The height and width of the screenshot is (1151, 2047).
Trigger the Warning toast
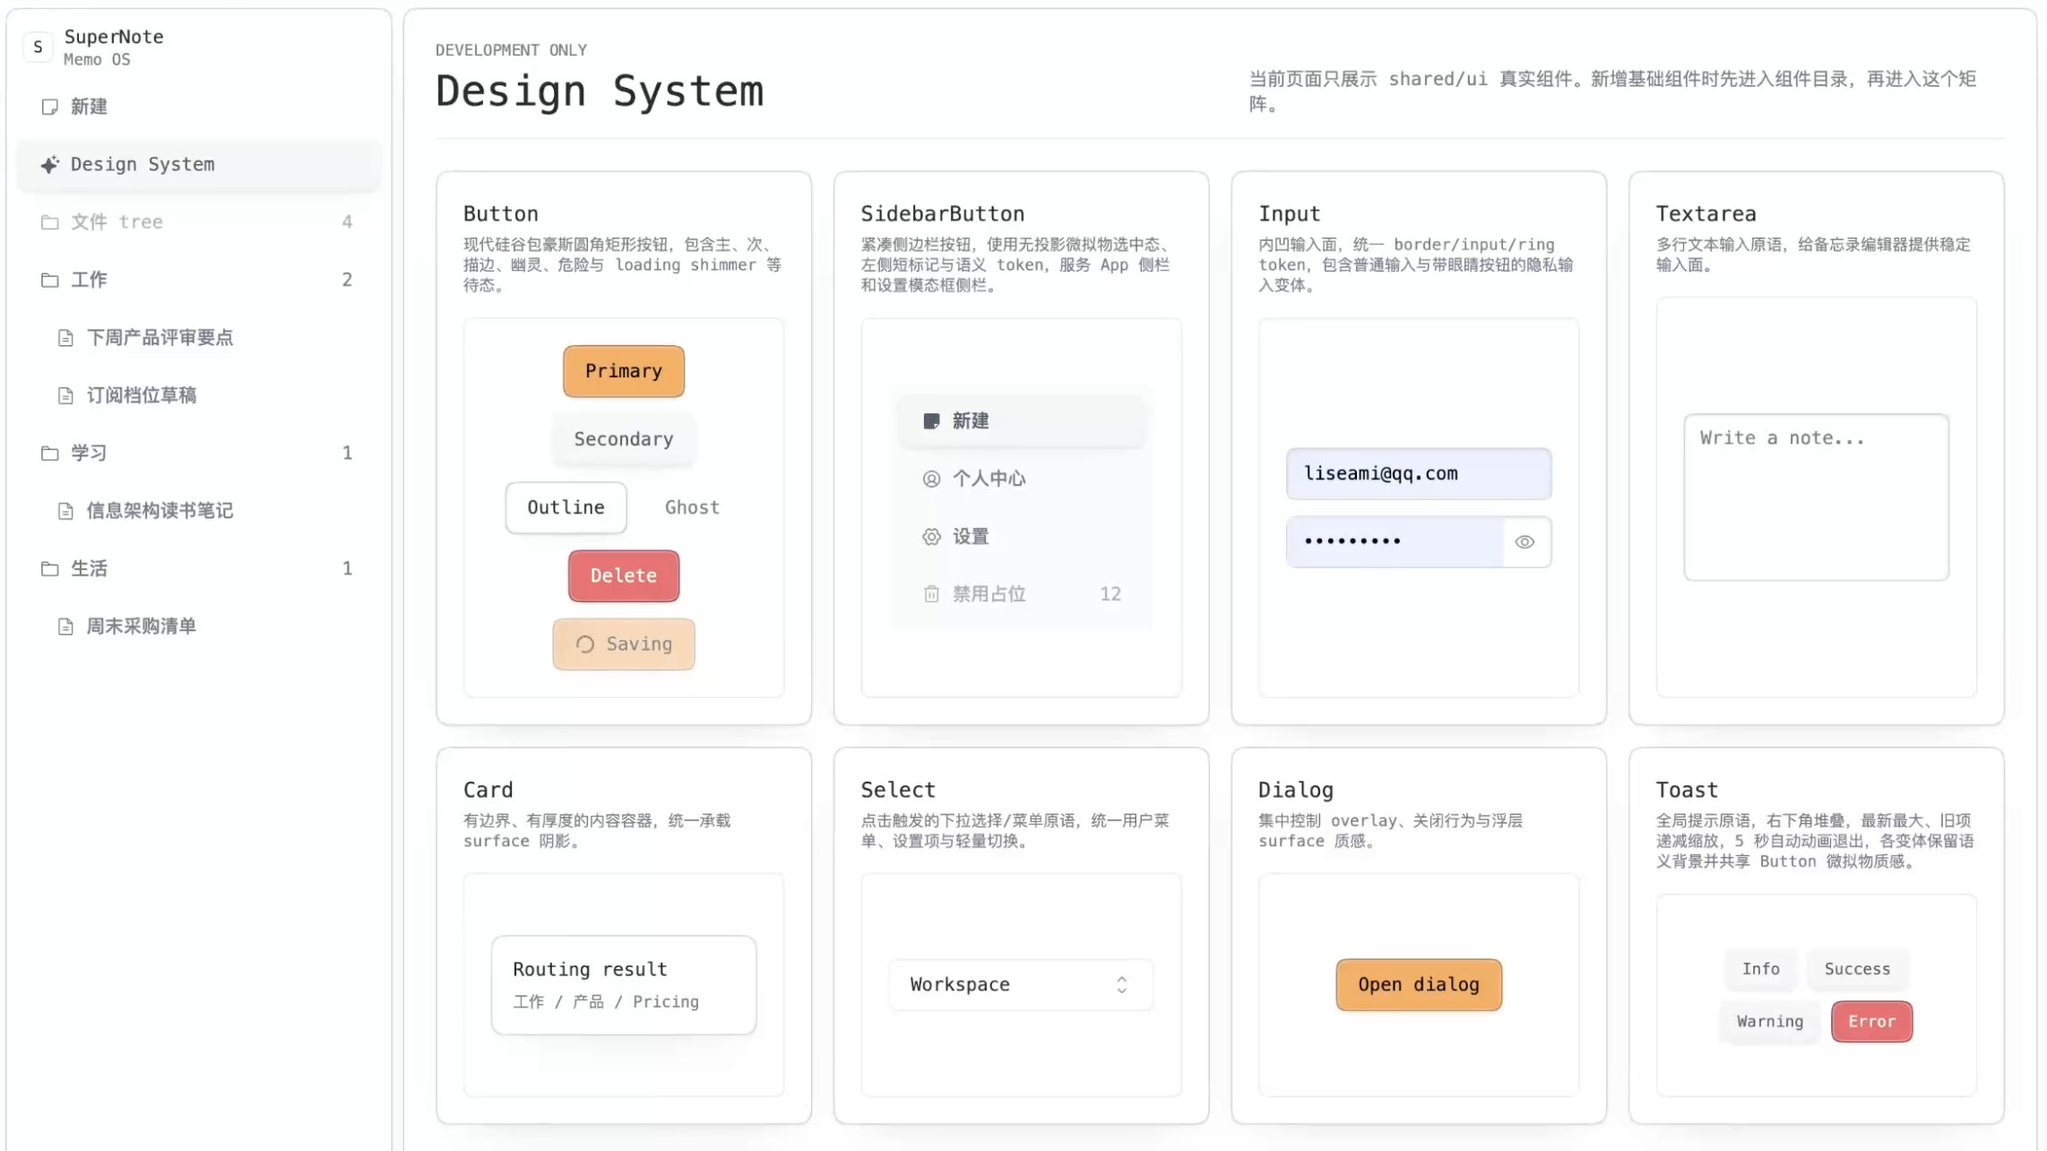pos(1770,1021)
